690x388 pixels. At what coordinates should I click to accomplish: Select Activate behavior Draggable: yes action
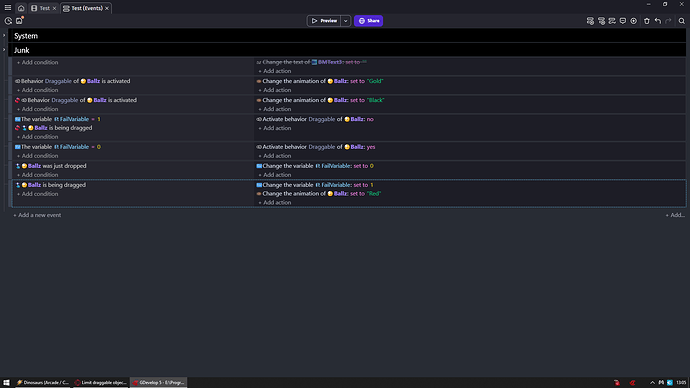click(x=316, y=146)
